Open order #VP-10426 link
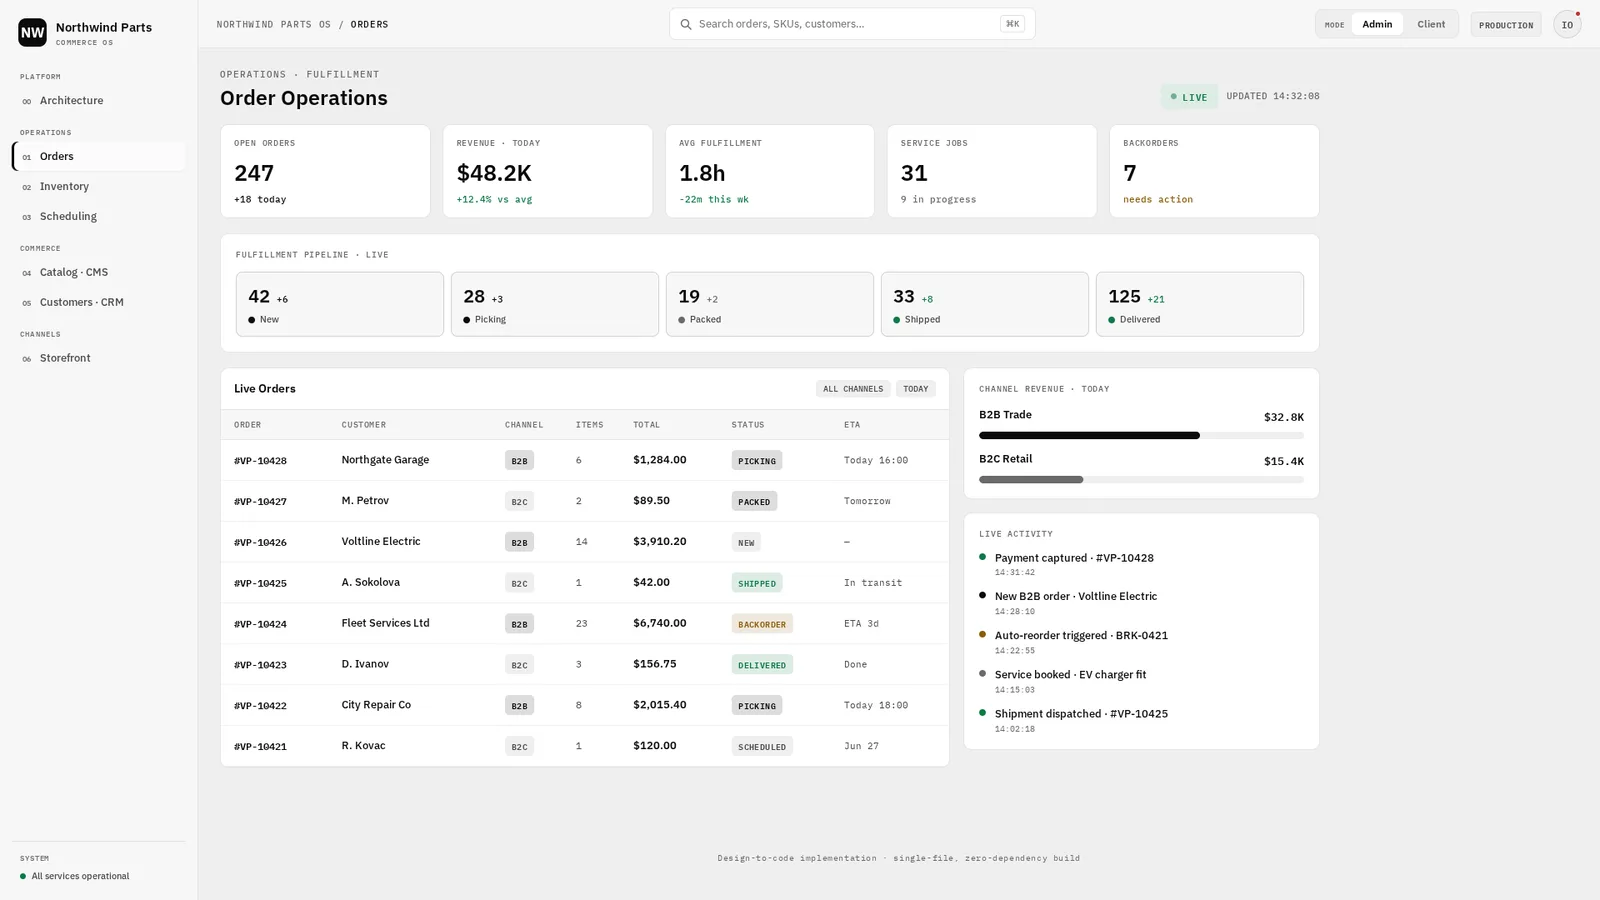The image size is (1600, 900). coord(260,543)
